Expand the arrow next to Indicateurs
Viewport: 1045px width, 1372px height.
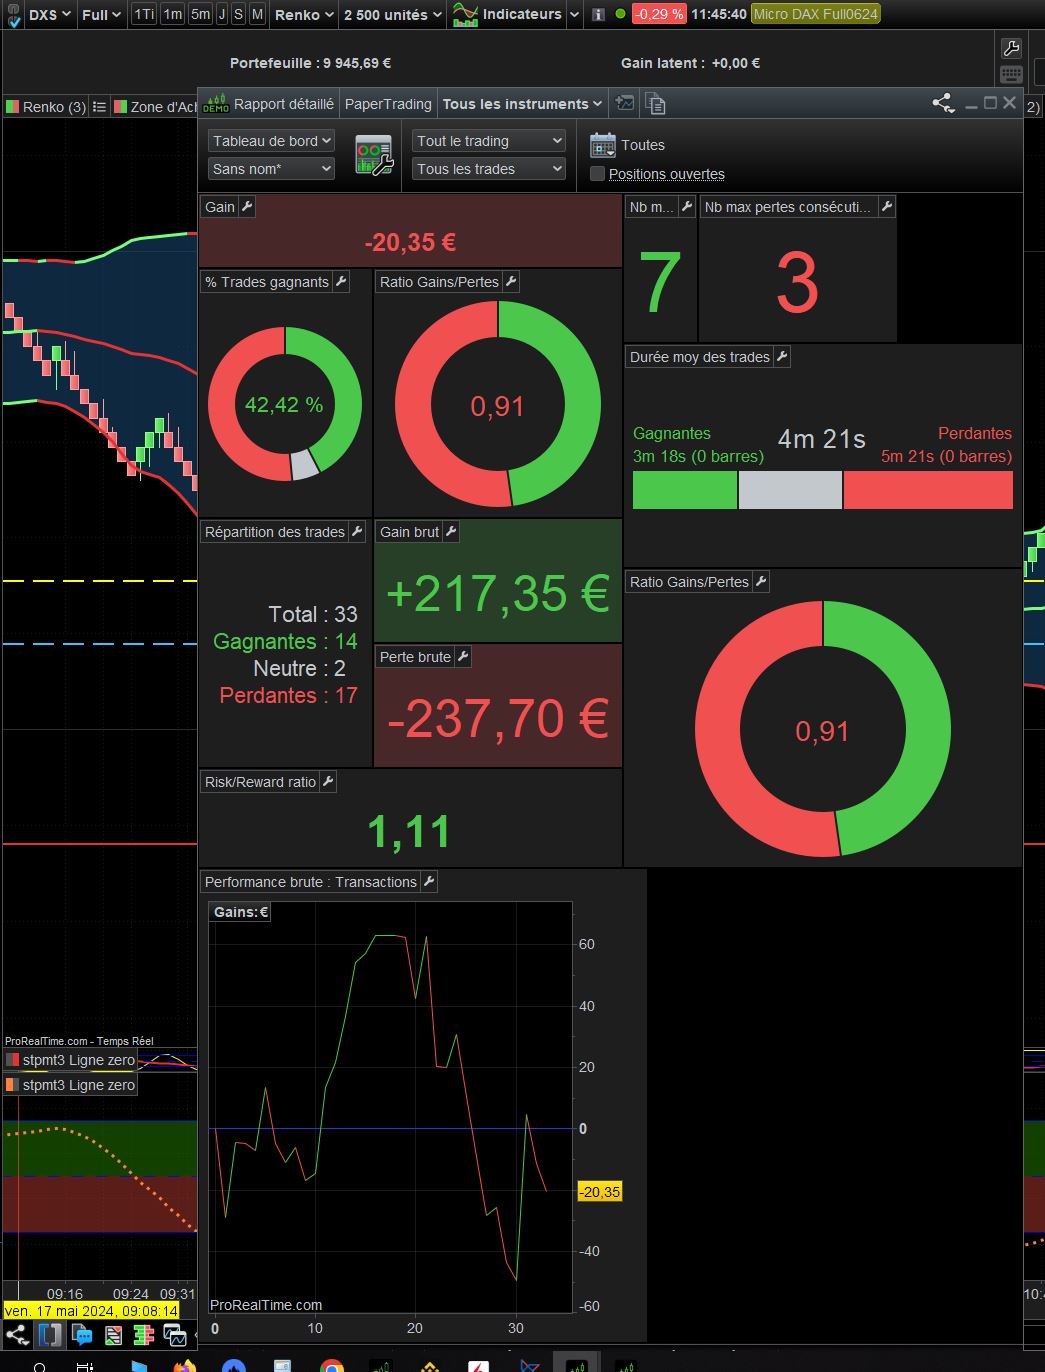click(574, 15)
